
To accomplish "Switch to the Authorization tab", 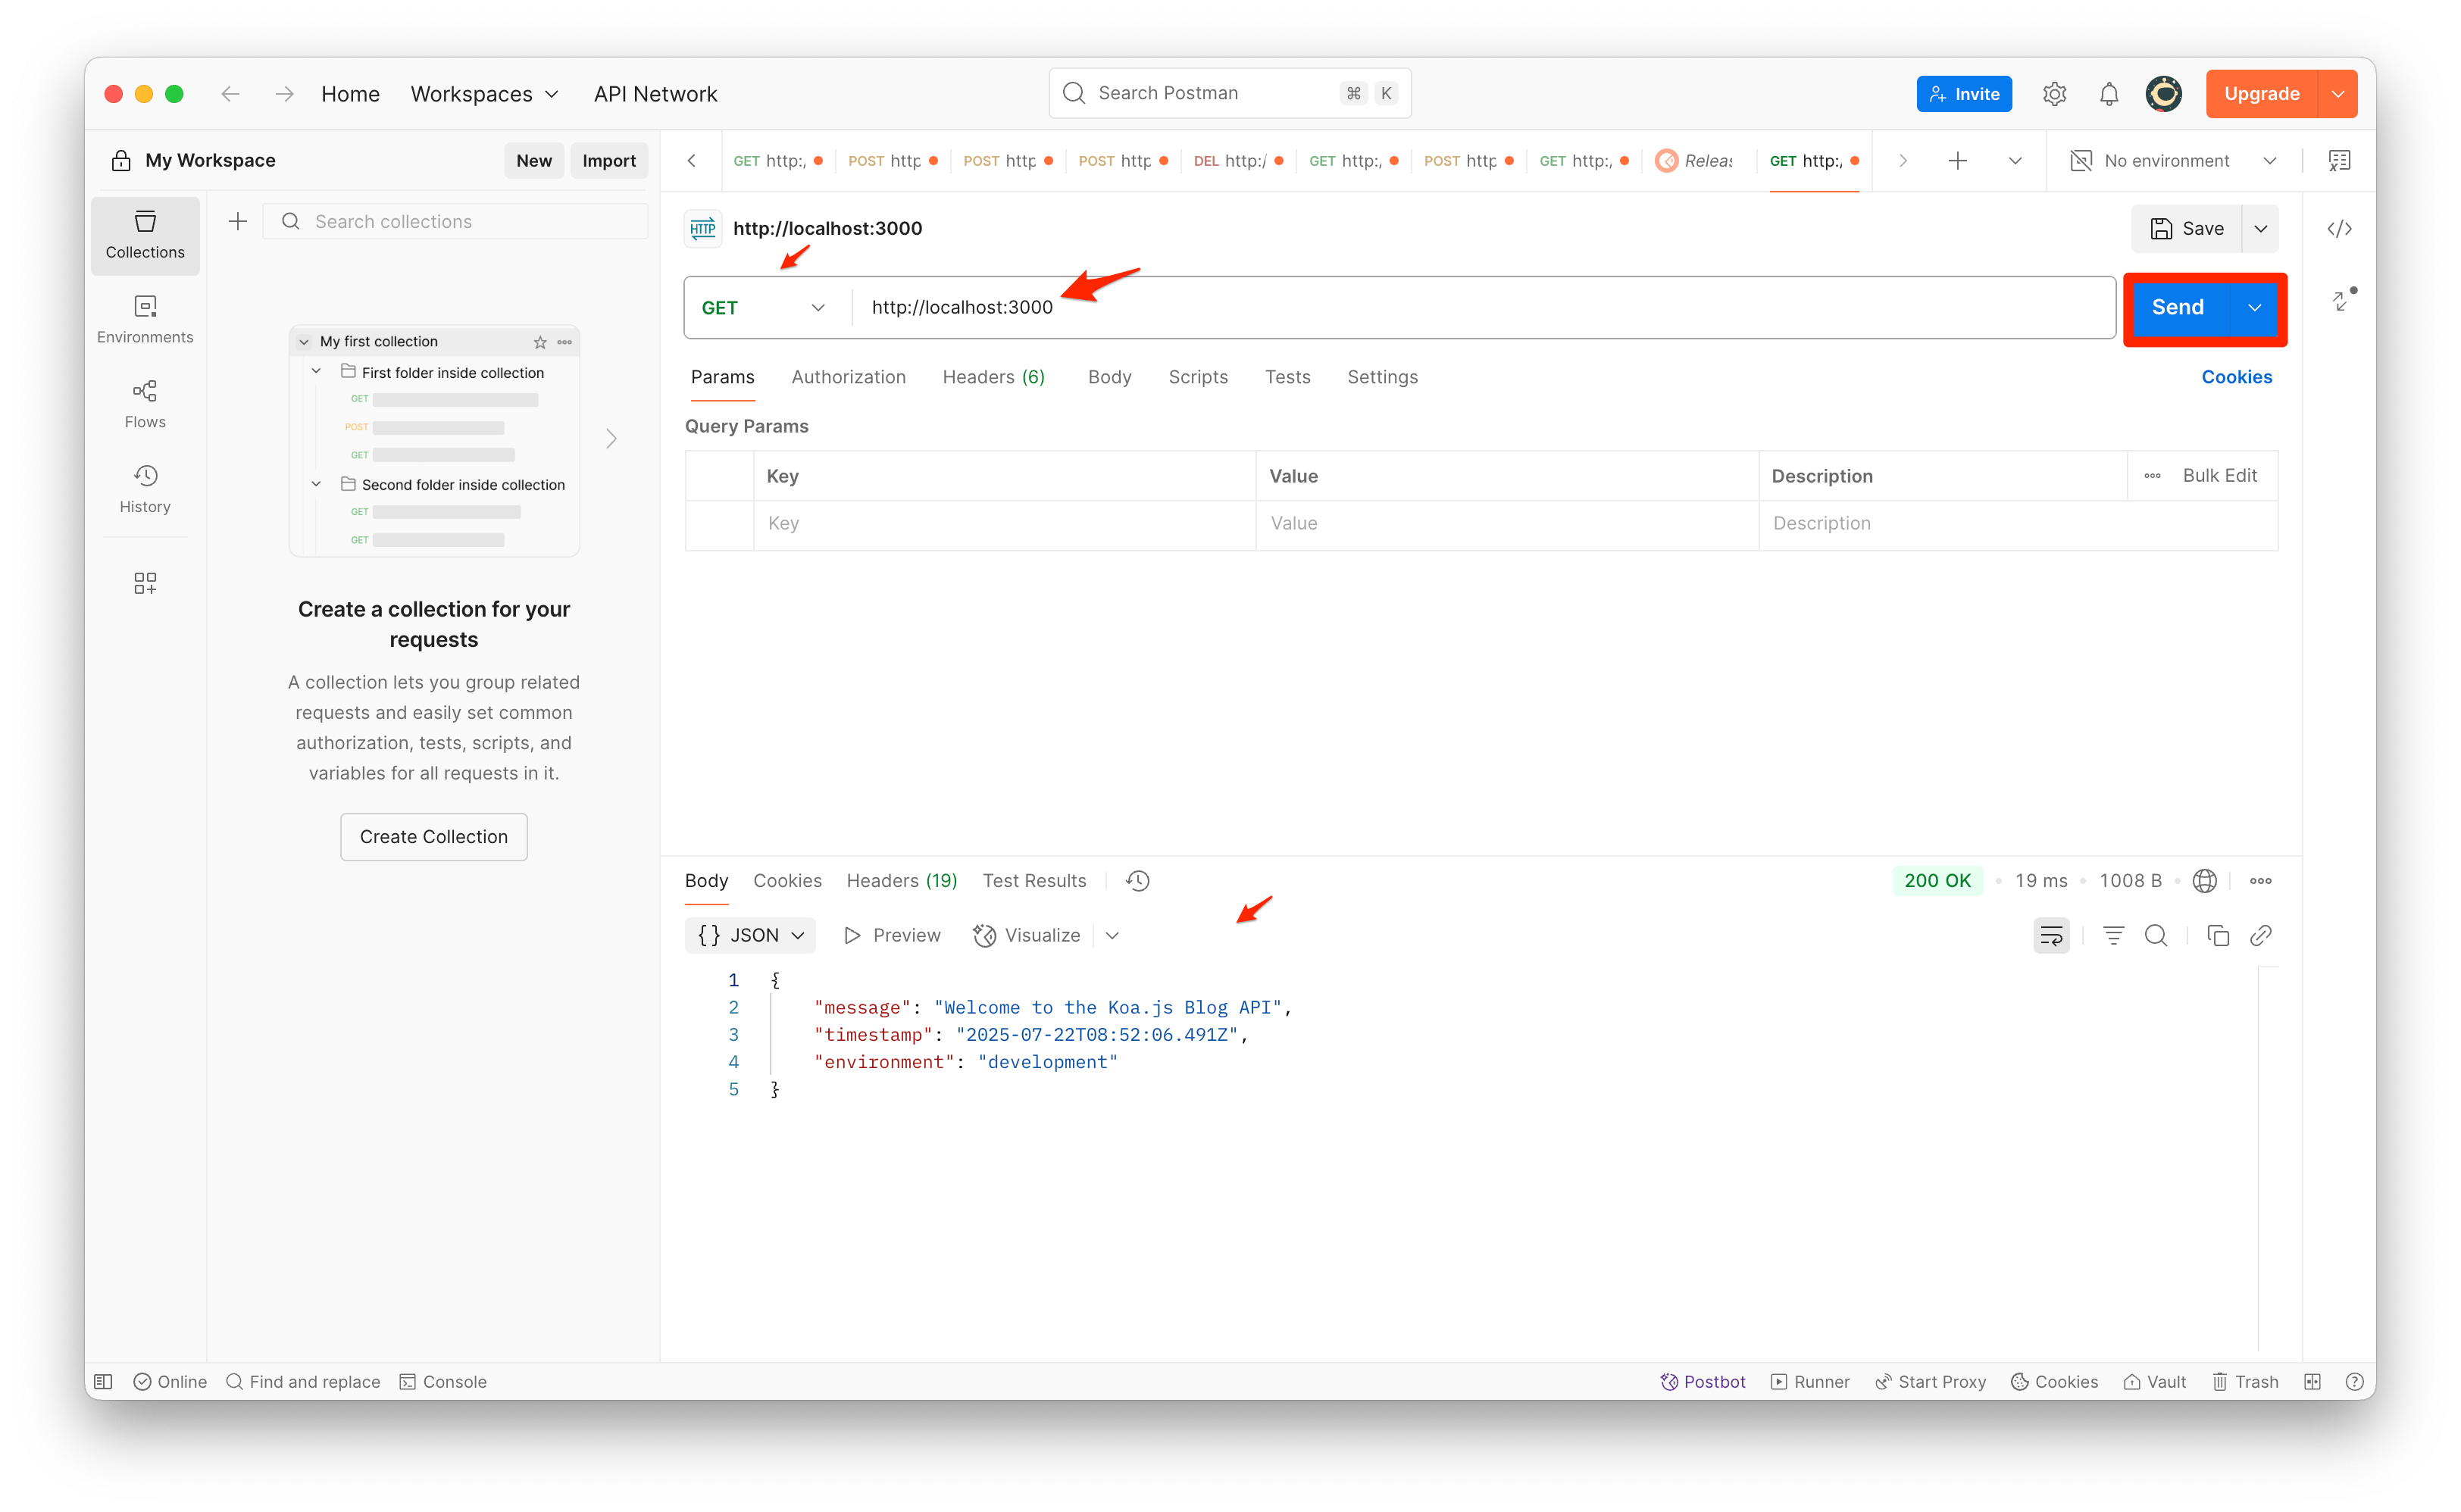I will point(848,377).
